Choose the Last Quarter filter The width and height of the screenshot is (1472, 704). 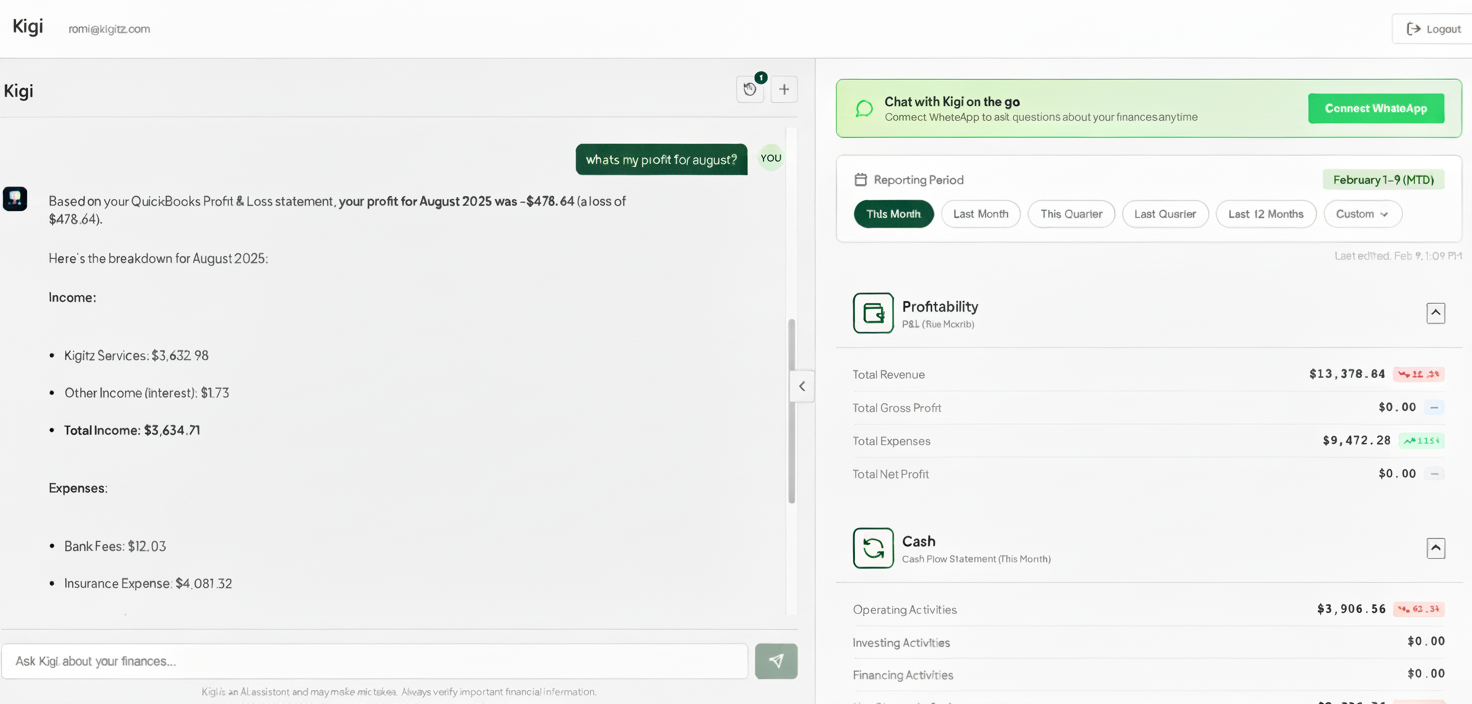pyautogui.click(x=1165, y=214)
